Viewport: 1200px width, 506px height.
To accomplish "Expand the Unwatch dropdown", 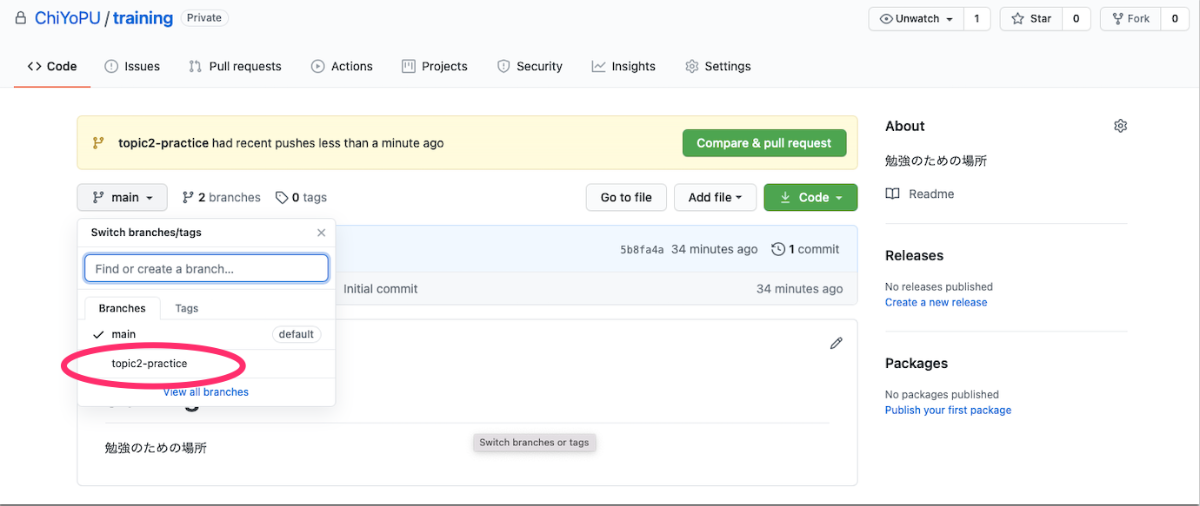I will pyautogui.click(x=916, y=19).
